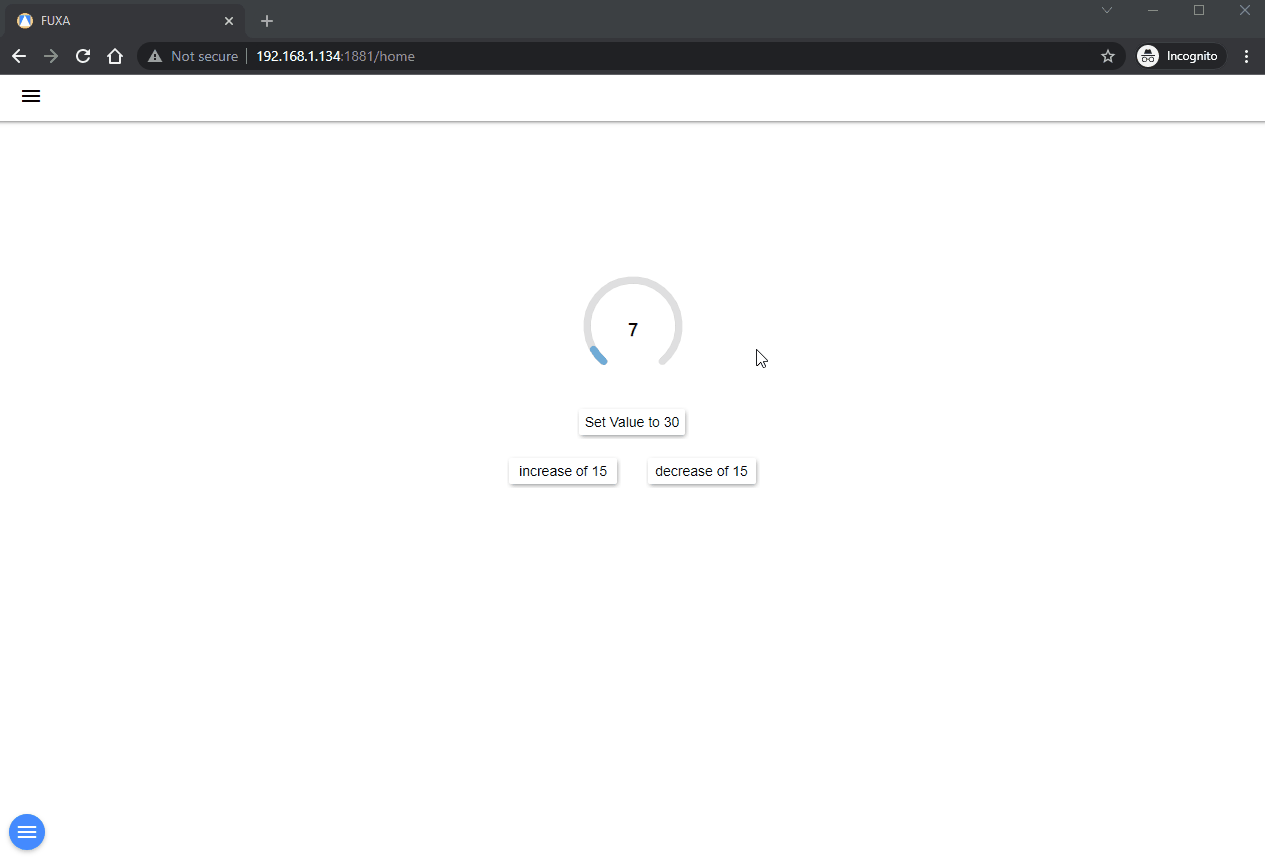Open a new browser tab
Image resolution: width=1265 pixels, height=868 pixels.
(x=267, y=20)
